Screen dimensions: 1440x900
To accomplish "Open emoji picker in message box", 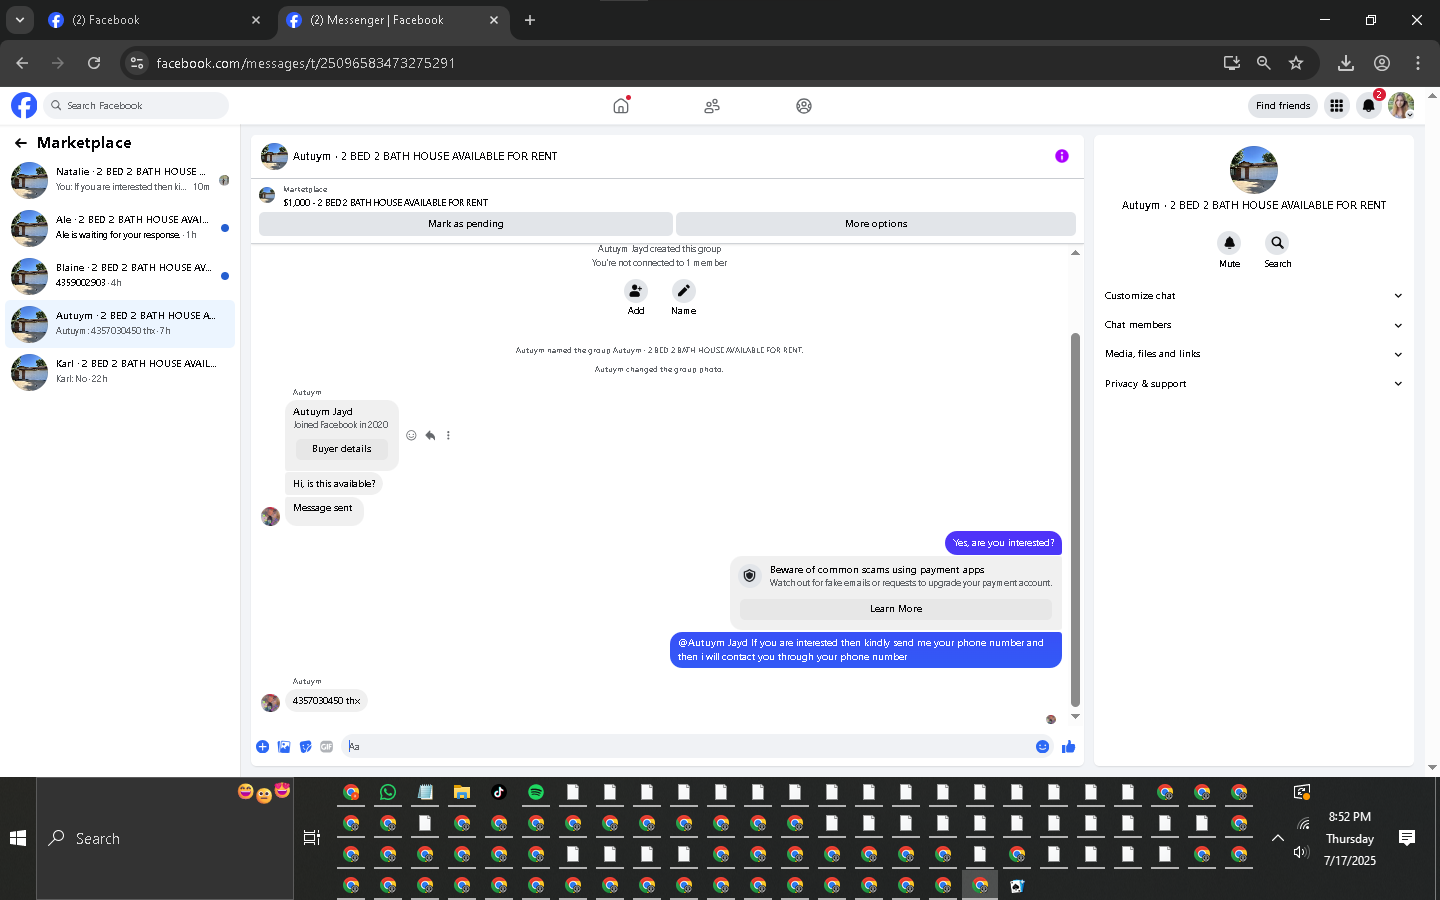I will [x=1042, y=746].
